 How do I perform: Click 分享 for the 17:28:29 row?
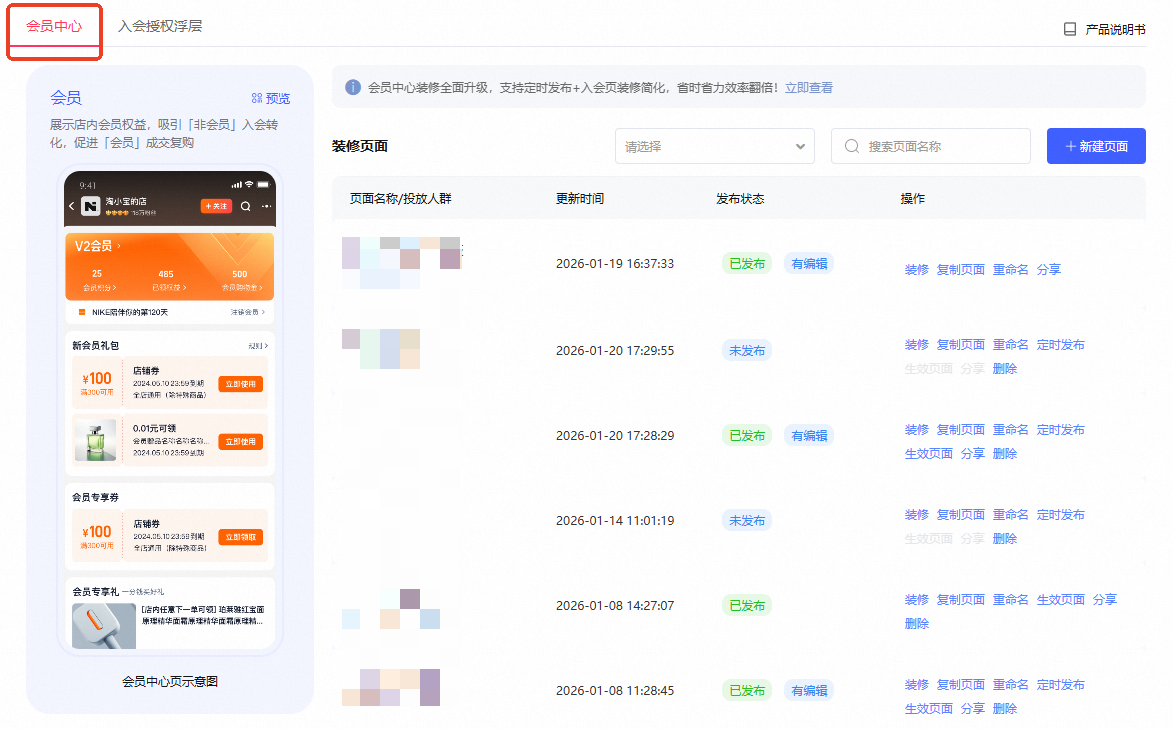coord(972,454)
